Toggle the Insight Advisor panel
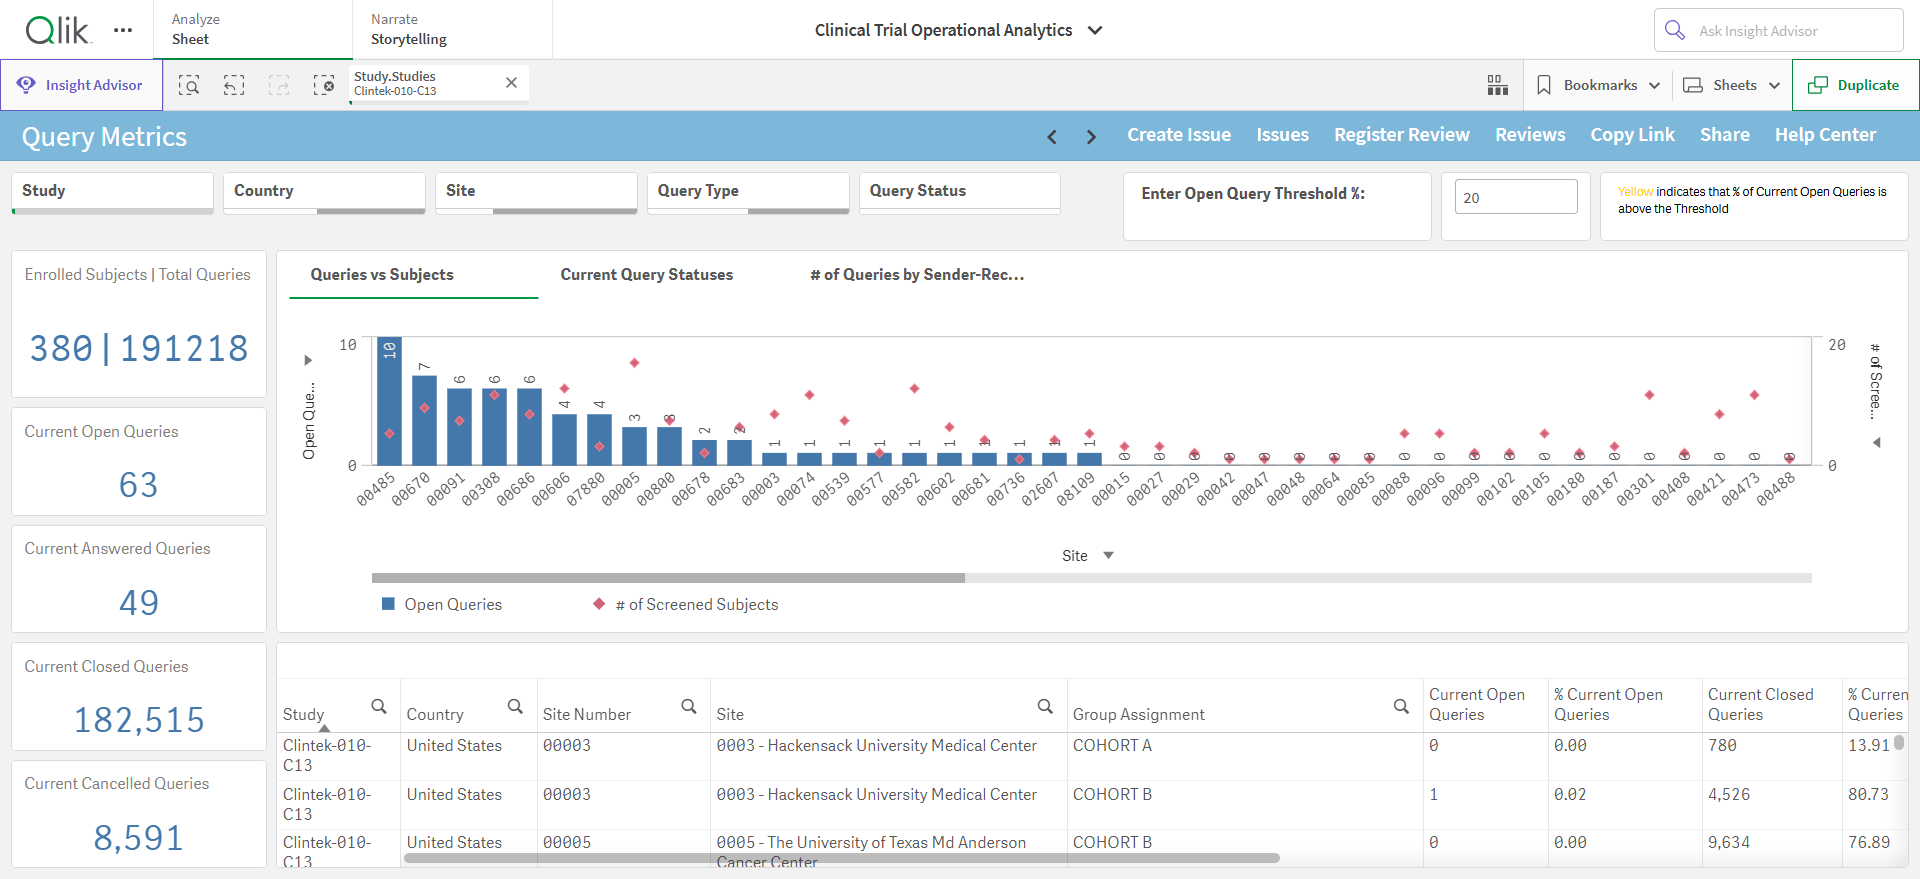Image resolution: width=1920 pixels, height=879 pixels. click(81, 85)
